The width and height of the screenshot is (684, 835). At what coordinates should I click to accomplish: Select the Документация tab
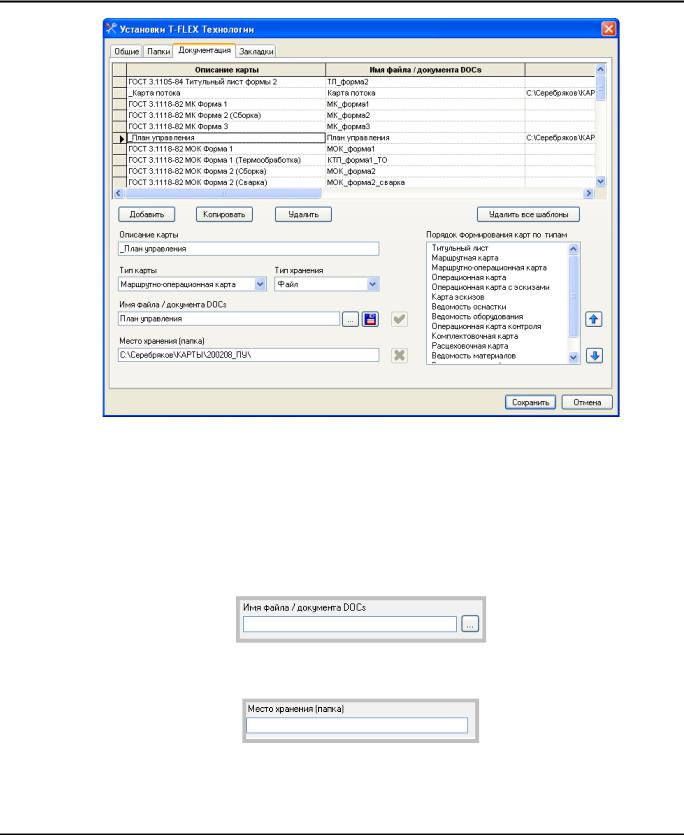[205, 50]
